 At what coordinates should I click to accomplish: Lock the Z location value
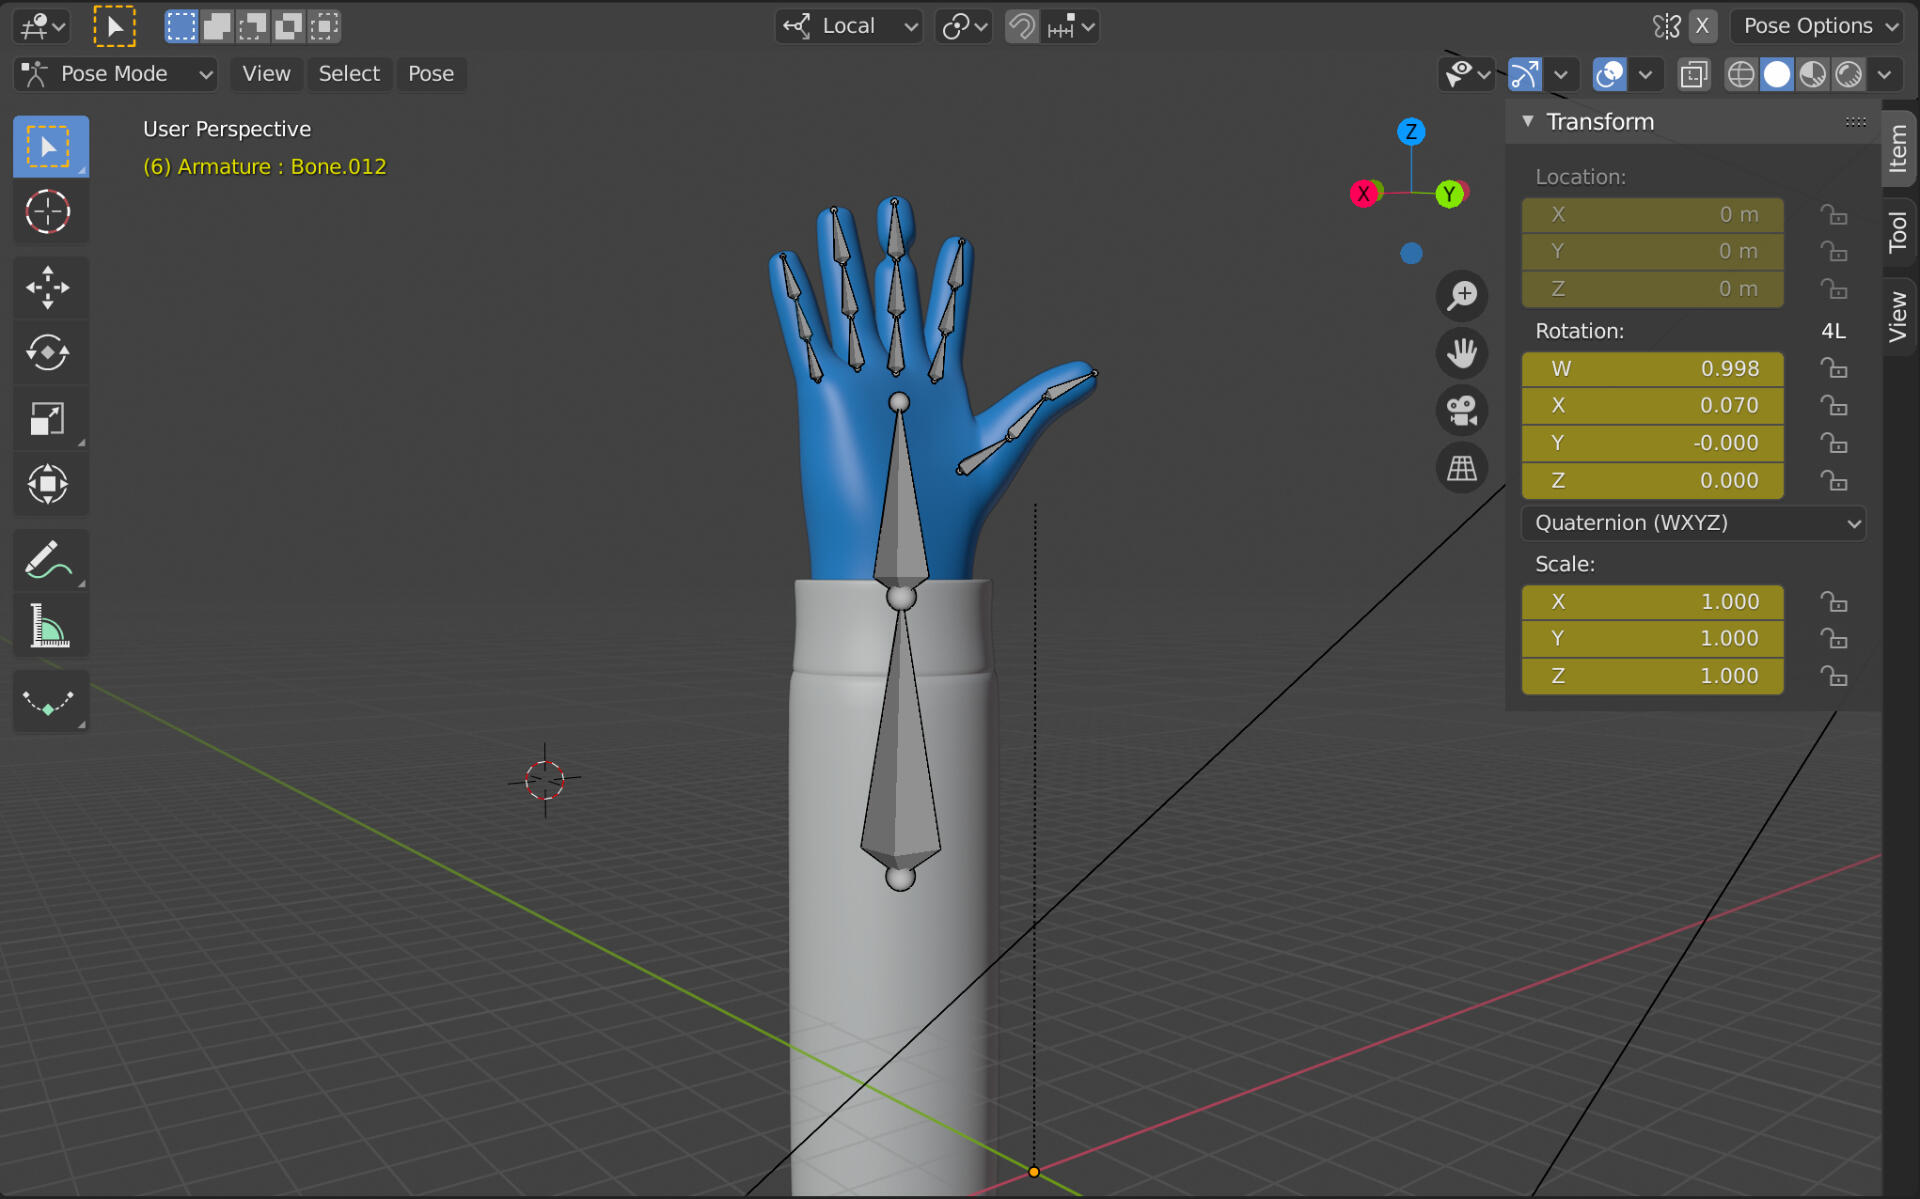tap(1835, 289)
